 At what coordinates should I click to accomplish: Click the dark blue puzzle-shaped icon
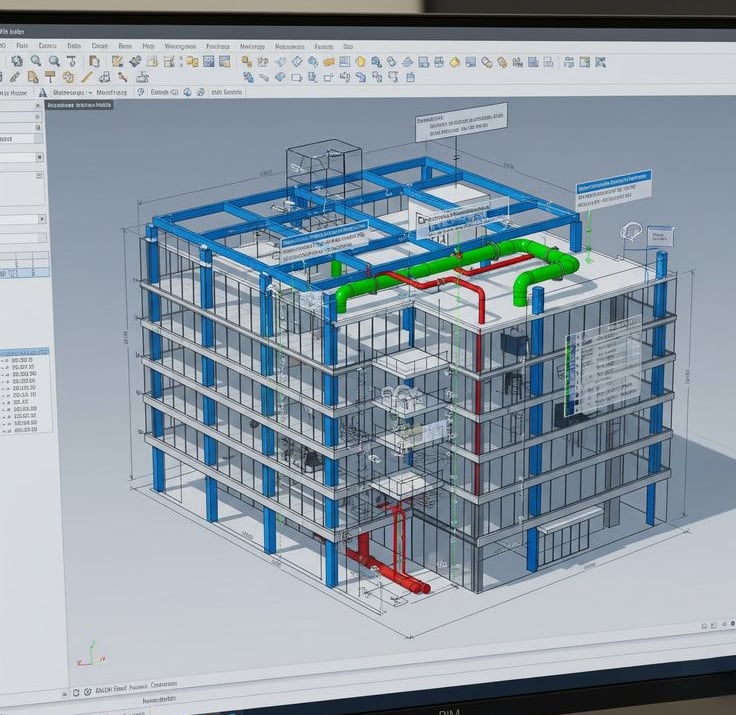click(136, 61)
